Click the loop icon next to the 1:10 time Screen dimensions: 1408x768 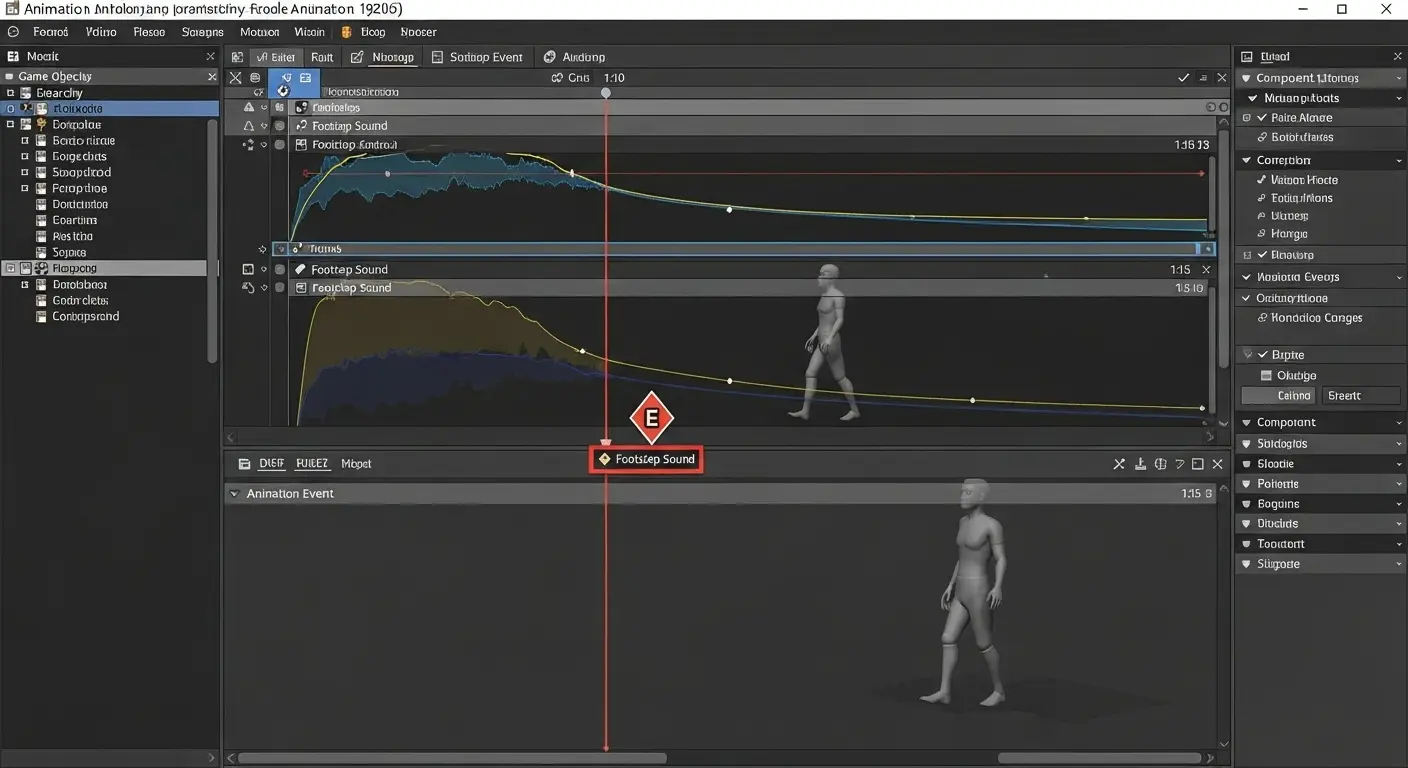coord(556,77)
